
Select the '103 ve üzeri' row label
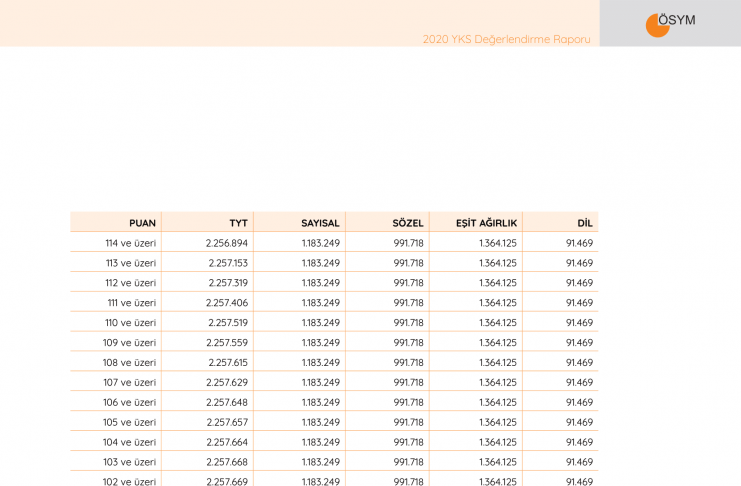pyautogui.click(x=129, y=462)
